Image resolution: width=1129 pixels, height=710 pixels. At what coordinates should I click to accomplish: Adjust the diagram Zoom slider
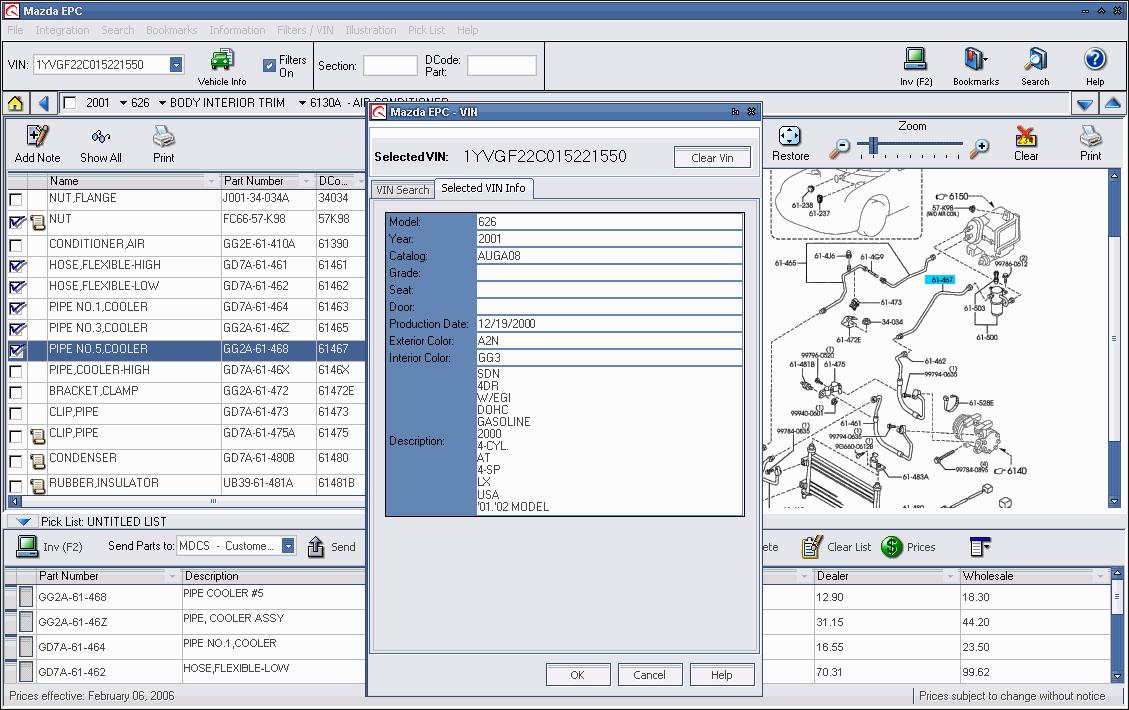coord(873,146)
